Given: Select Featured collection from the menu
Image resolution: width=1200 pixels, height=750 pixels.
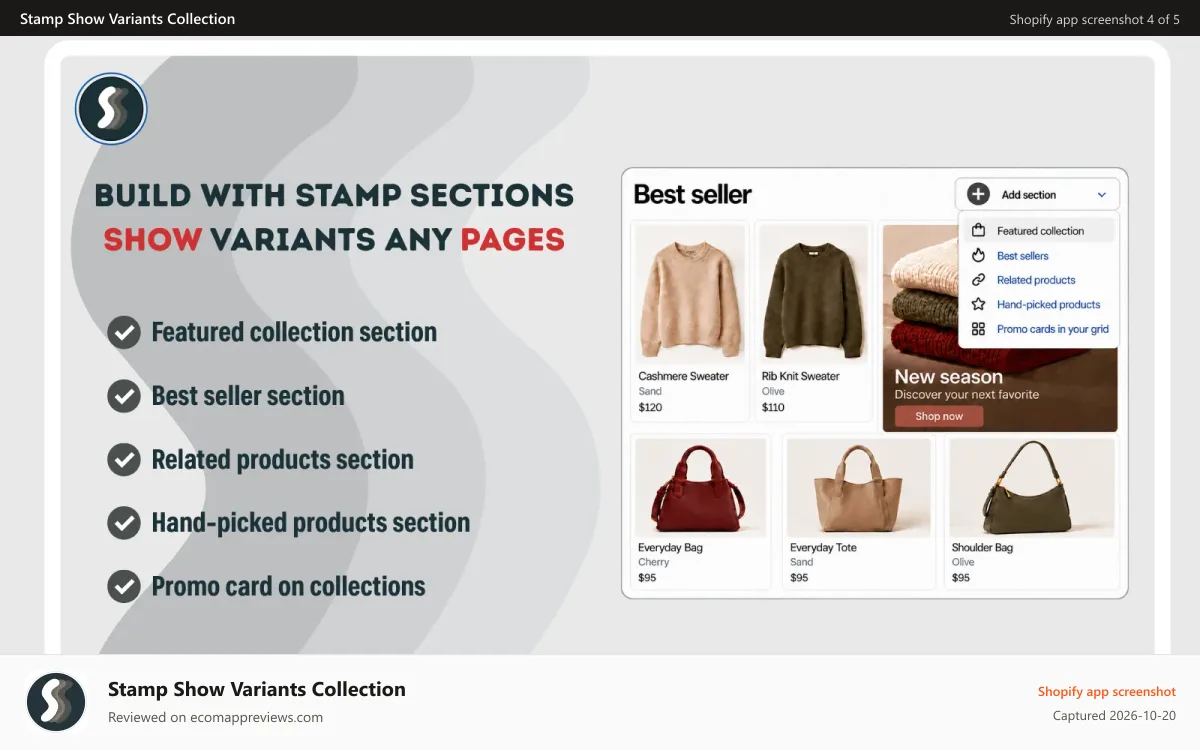Looking at the screenshot, I should pyautogui.click(x=1038, y=231).
